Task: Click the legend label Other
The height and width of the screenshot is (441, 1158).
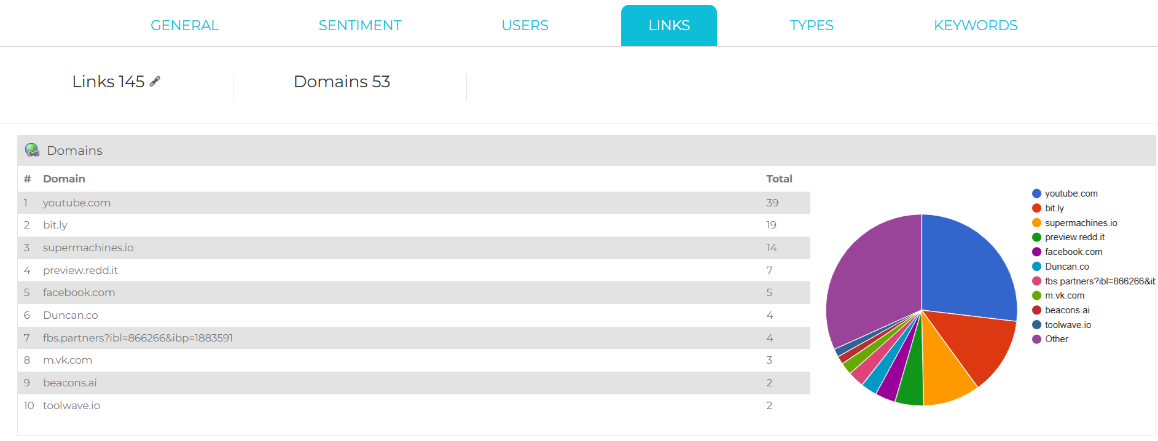Action: 1056,339
